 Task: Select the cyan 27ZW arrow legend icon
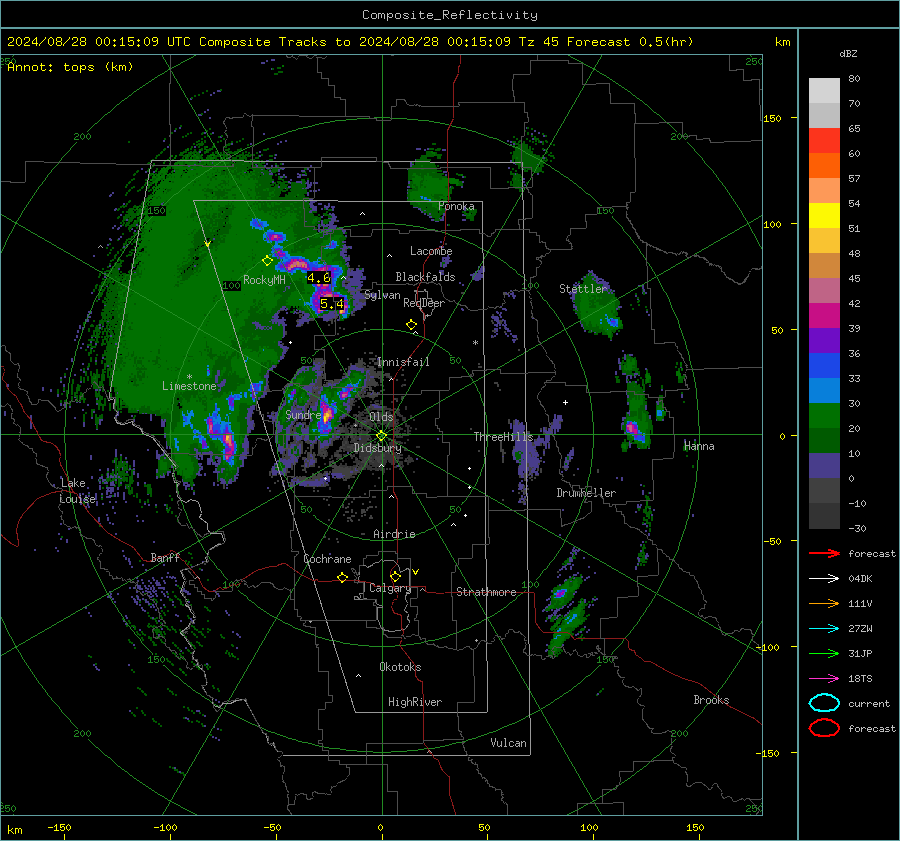pyautogui.click(x=824, y=629)
